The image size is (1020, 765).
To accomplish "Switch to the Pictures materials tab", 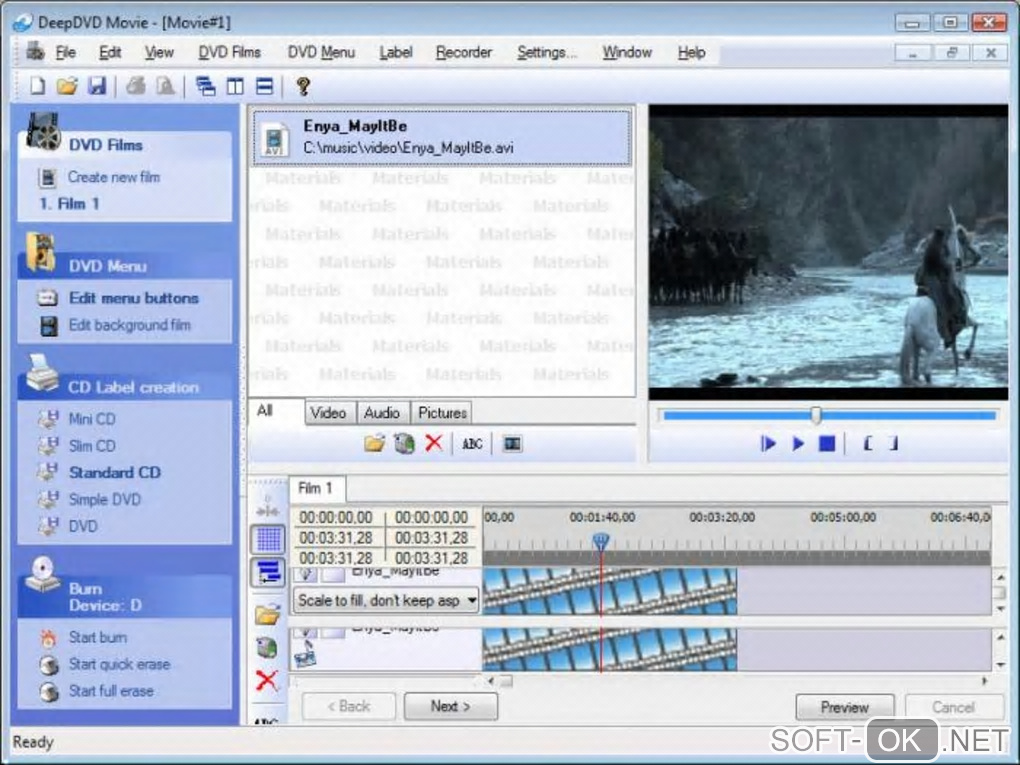I will 442,412.
